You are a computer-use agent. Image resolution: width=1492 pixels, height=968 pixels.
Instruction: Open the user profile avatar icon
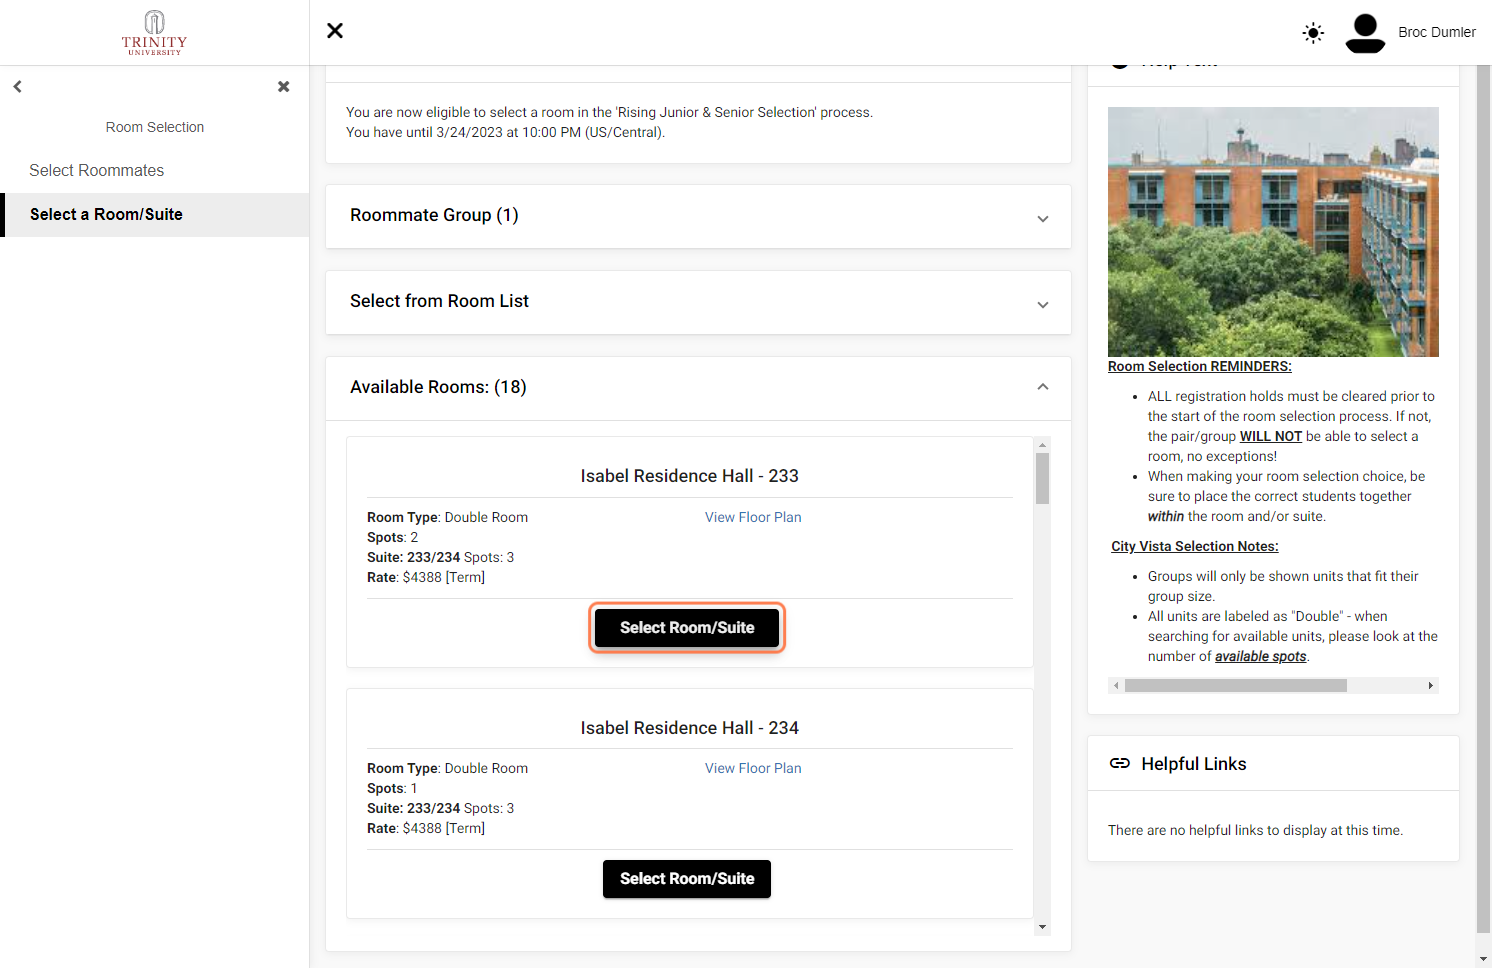1365,33
